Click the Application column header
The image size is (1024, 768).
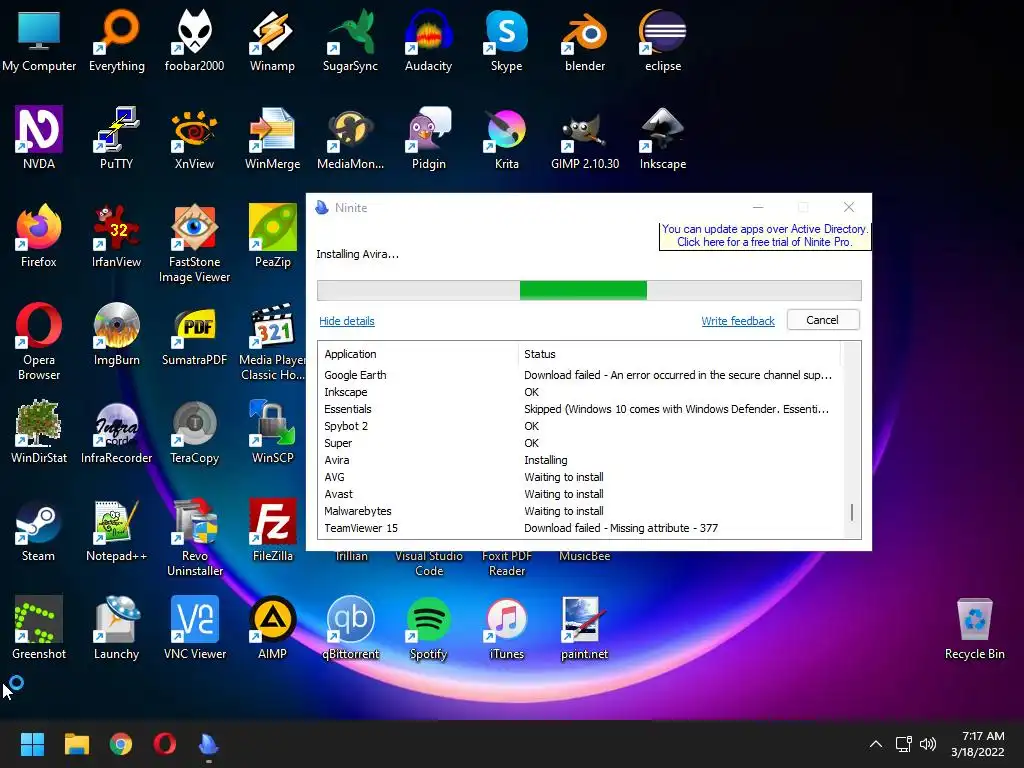[x=418, y=354]
